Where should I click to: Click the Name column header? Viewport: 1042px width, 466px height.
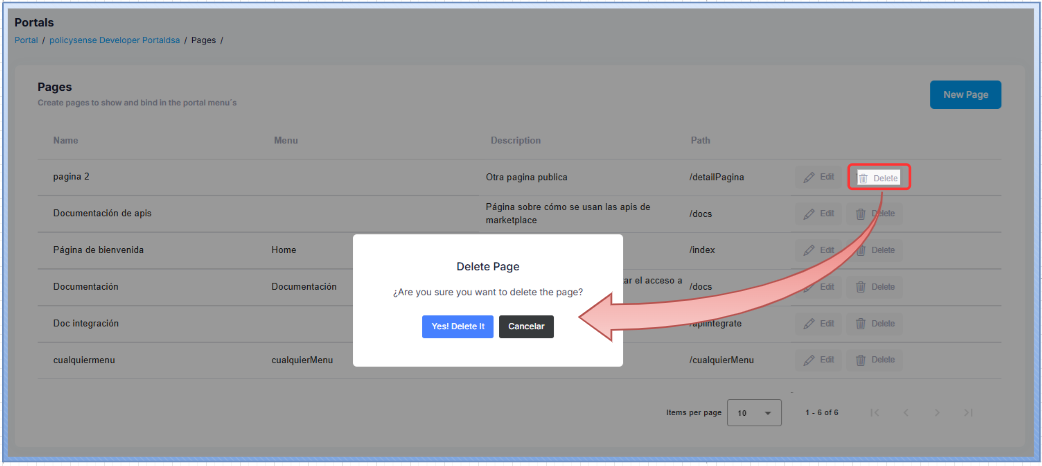65,141
